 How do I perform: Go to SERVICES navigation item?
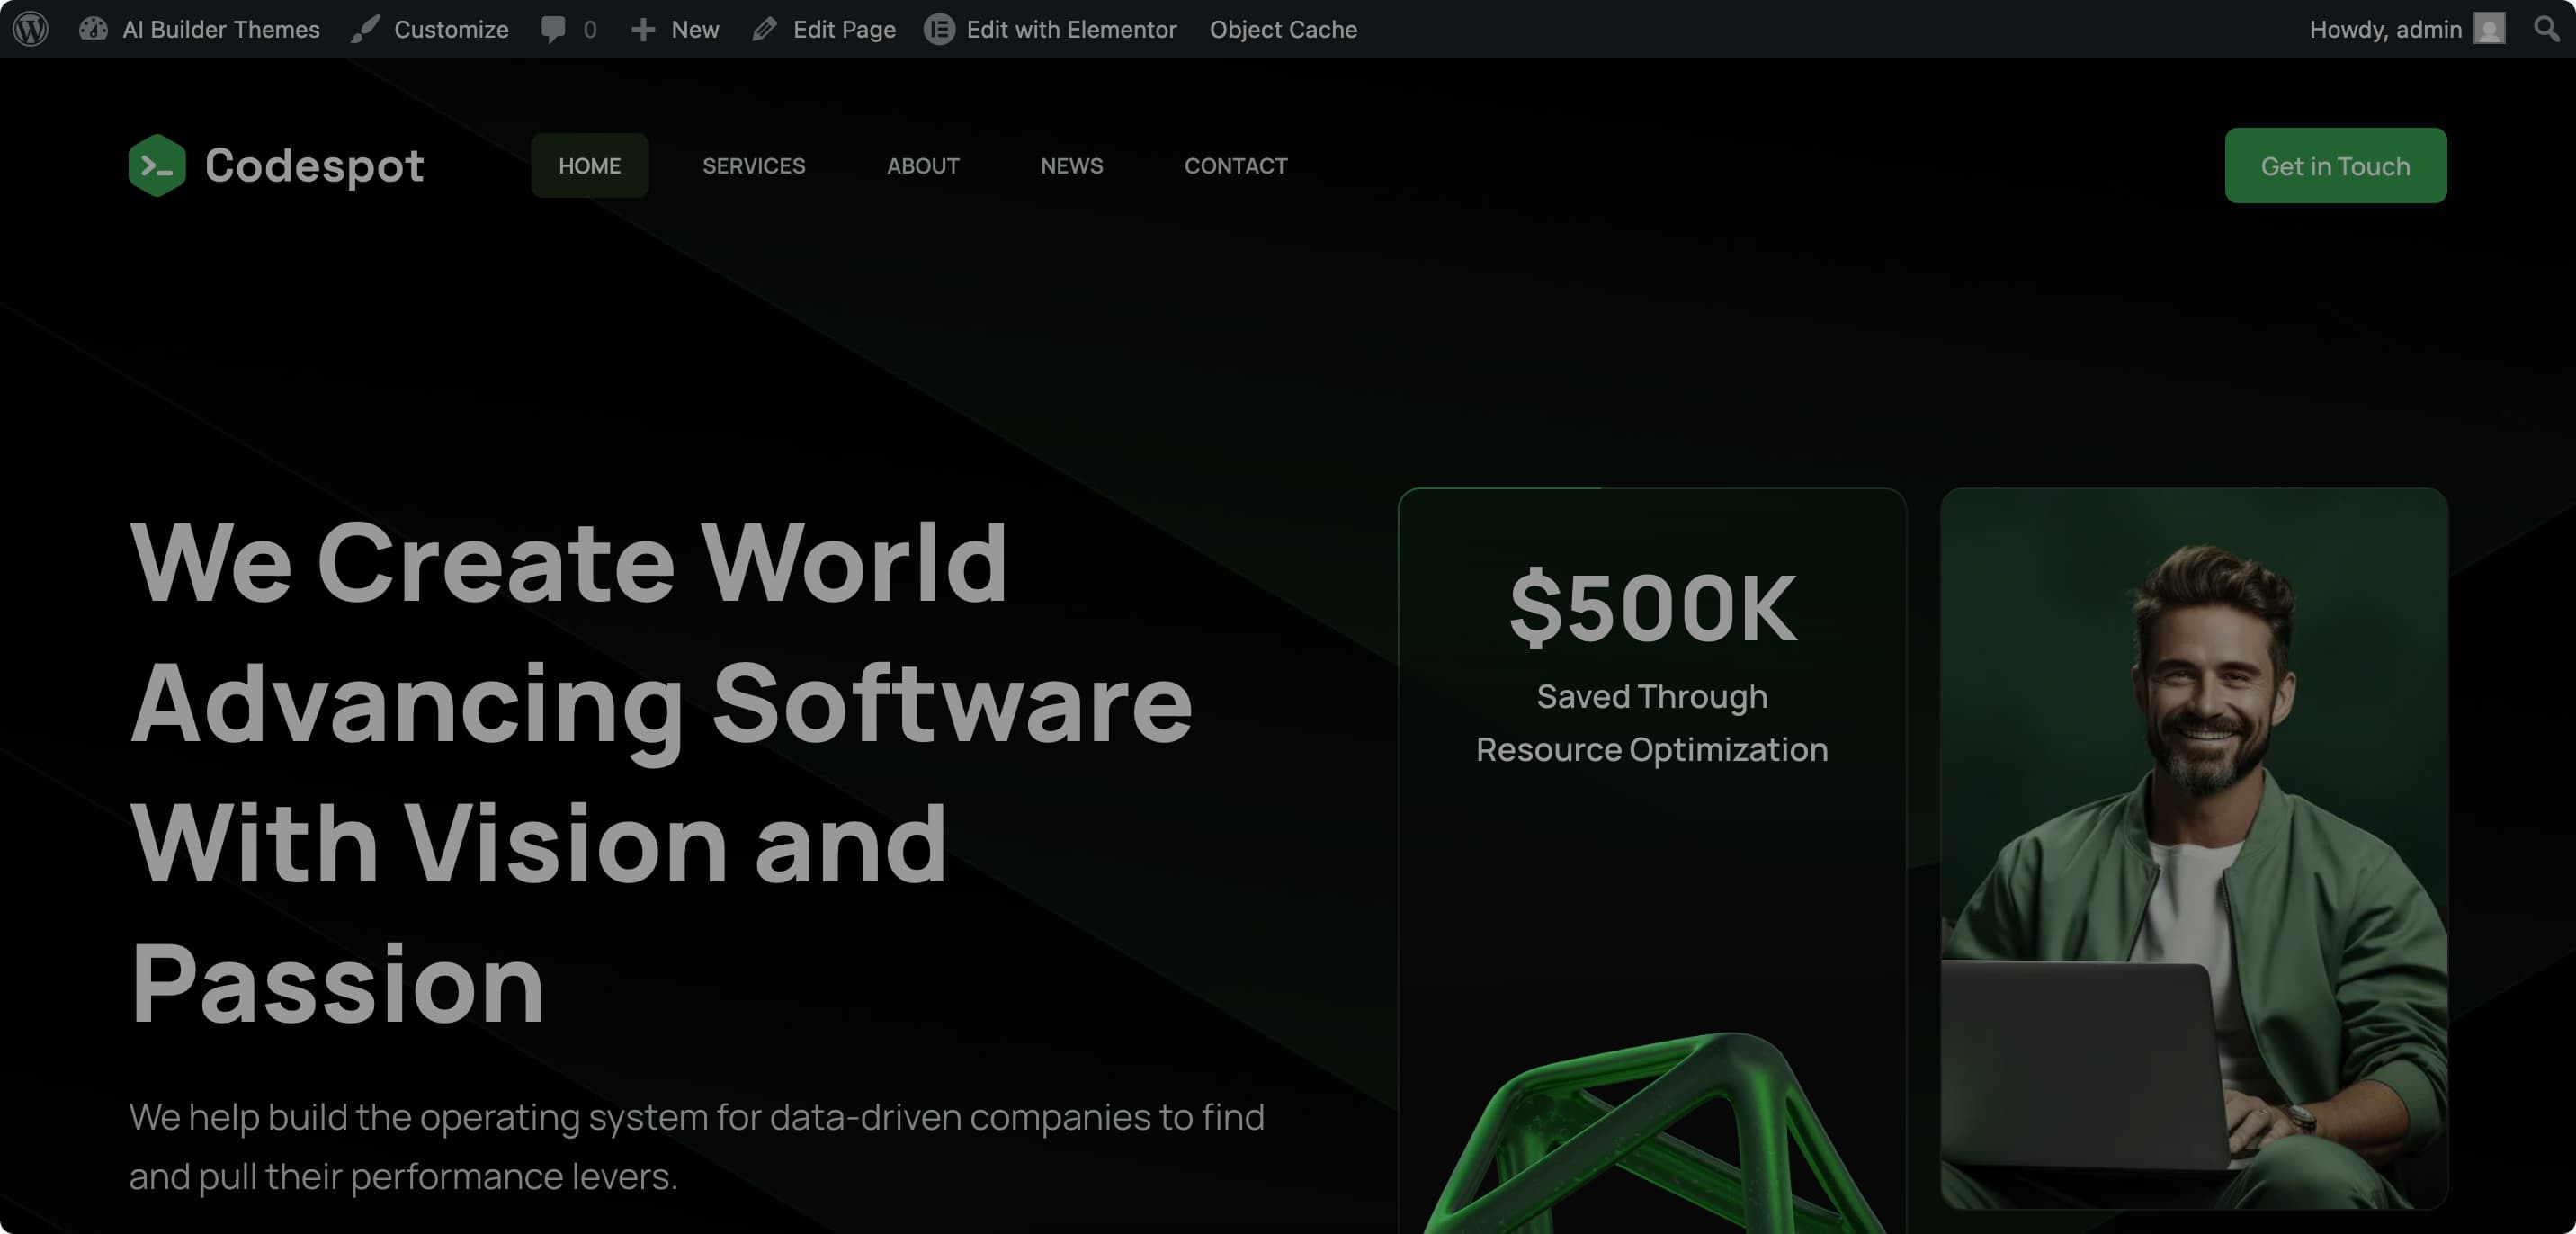coord(753,166)
